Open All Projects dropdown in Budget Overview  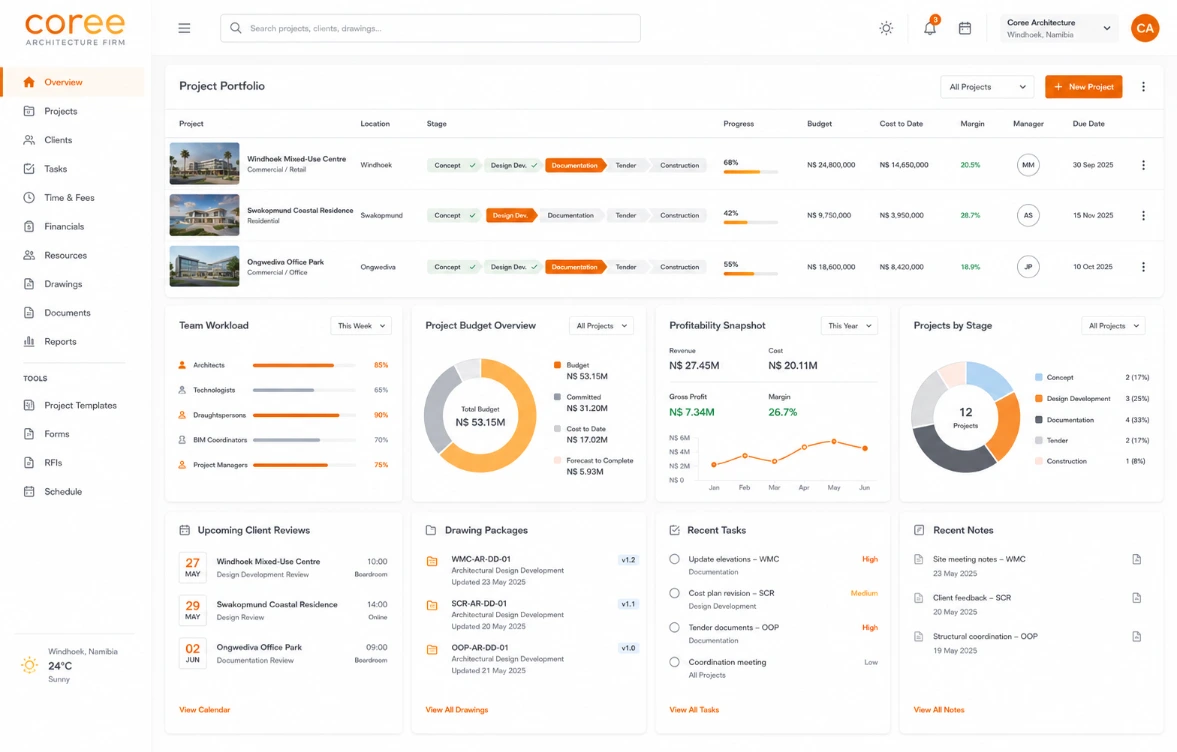[601, 326]
